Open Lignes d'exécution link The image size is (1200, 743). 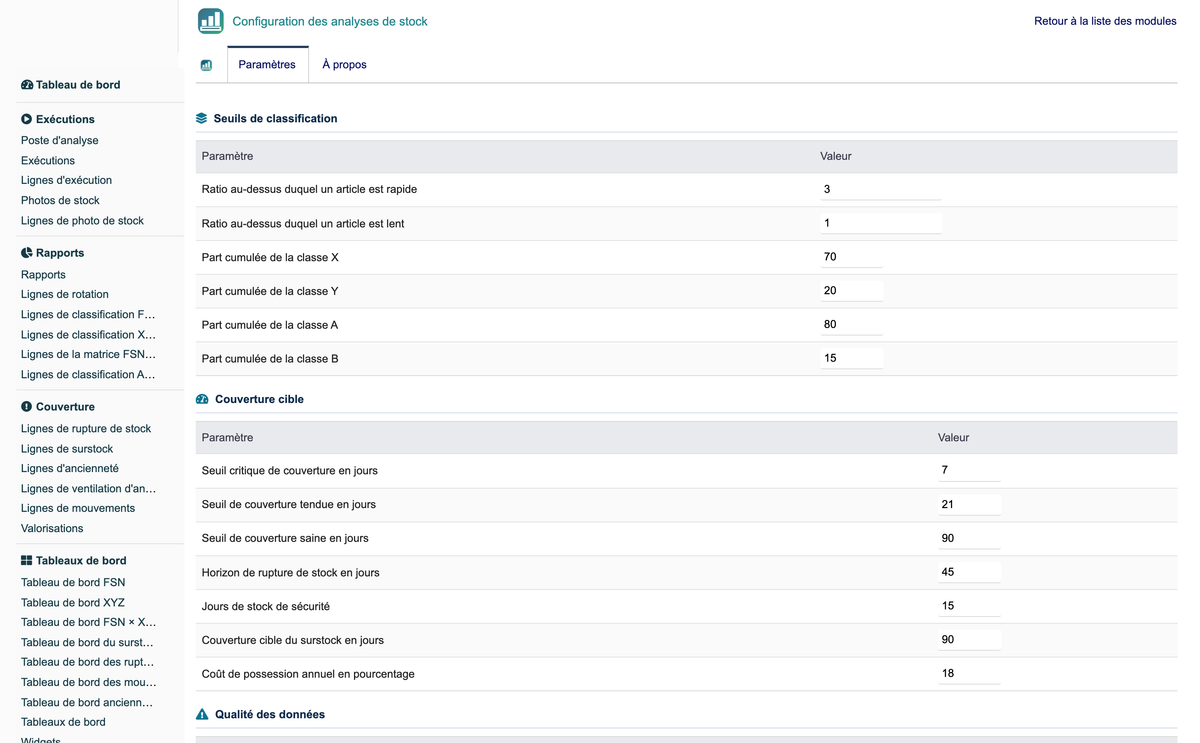click(x=66, y=181)
